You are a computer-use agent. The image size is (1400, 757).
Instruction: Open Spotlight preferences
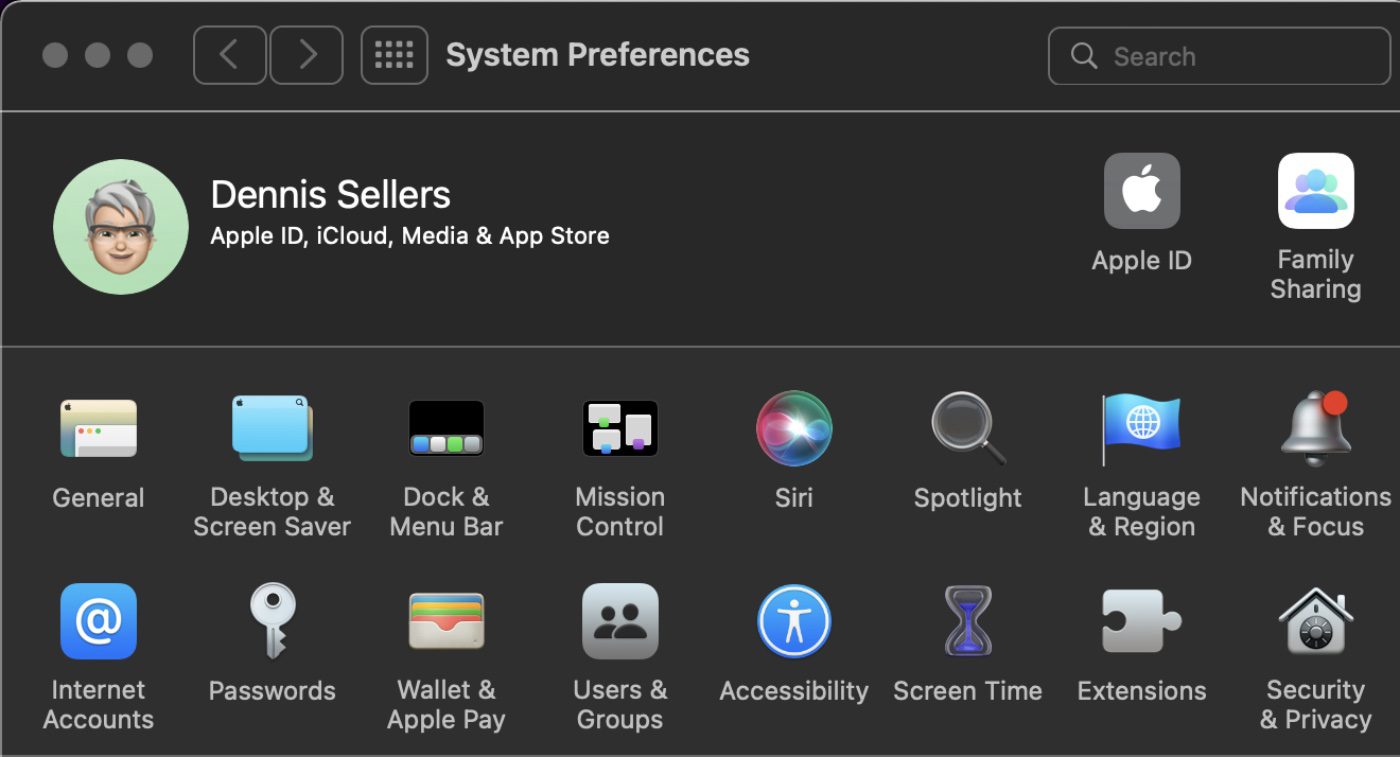(x=968, y=429)
